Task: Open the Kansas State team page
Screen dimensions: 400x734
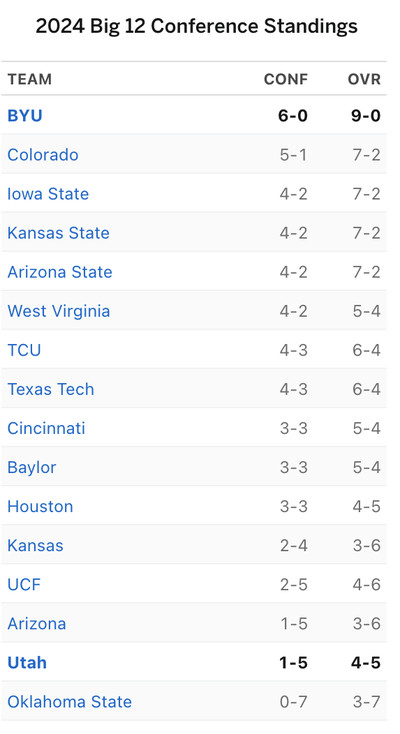Action: [58, 233]
